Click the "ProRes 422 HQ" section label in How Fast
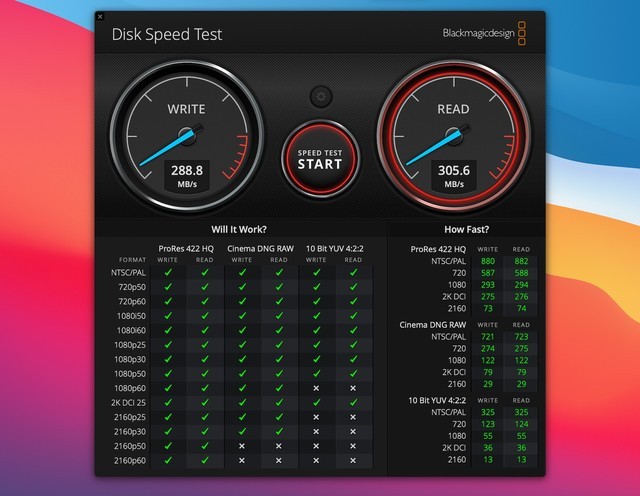The image size is (640, 496). (x=438, y=249)
